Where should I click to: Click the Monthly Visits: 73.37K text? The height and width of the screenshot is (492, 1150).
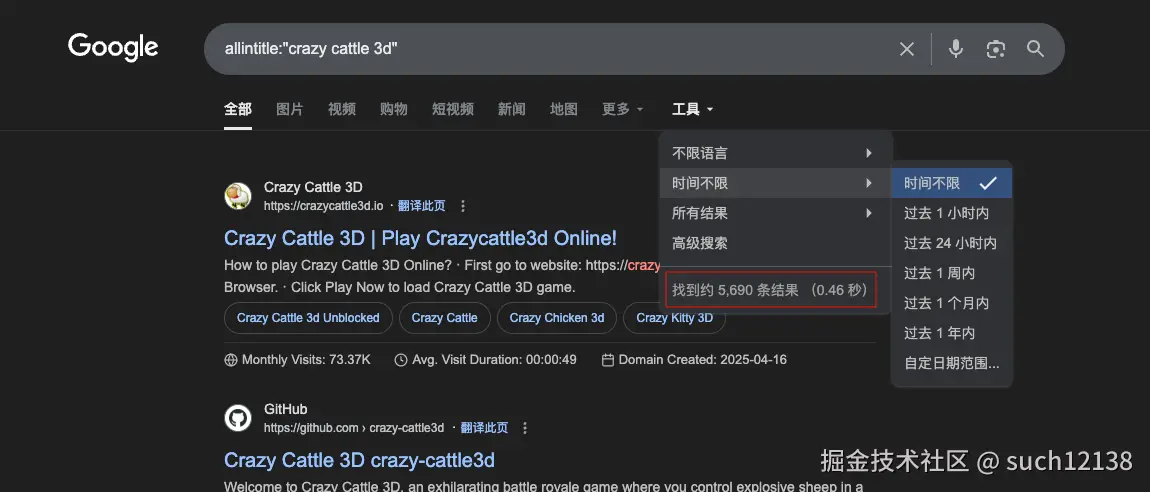(x=306, y=360)
